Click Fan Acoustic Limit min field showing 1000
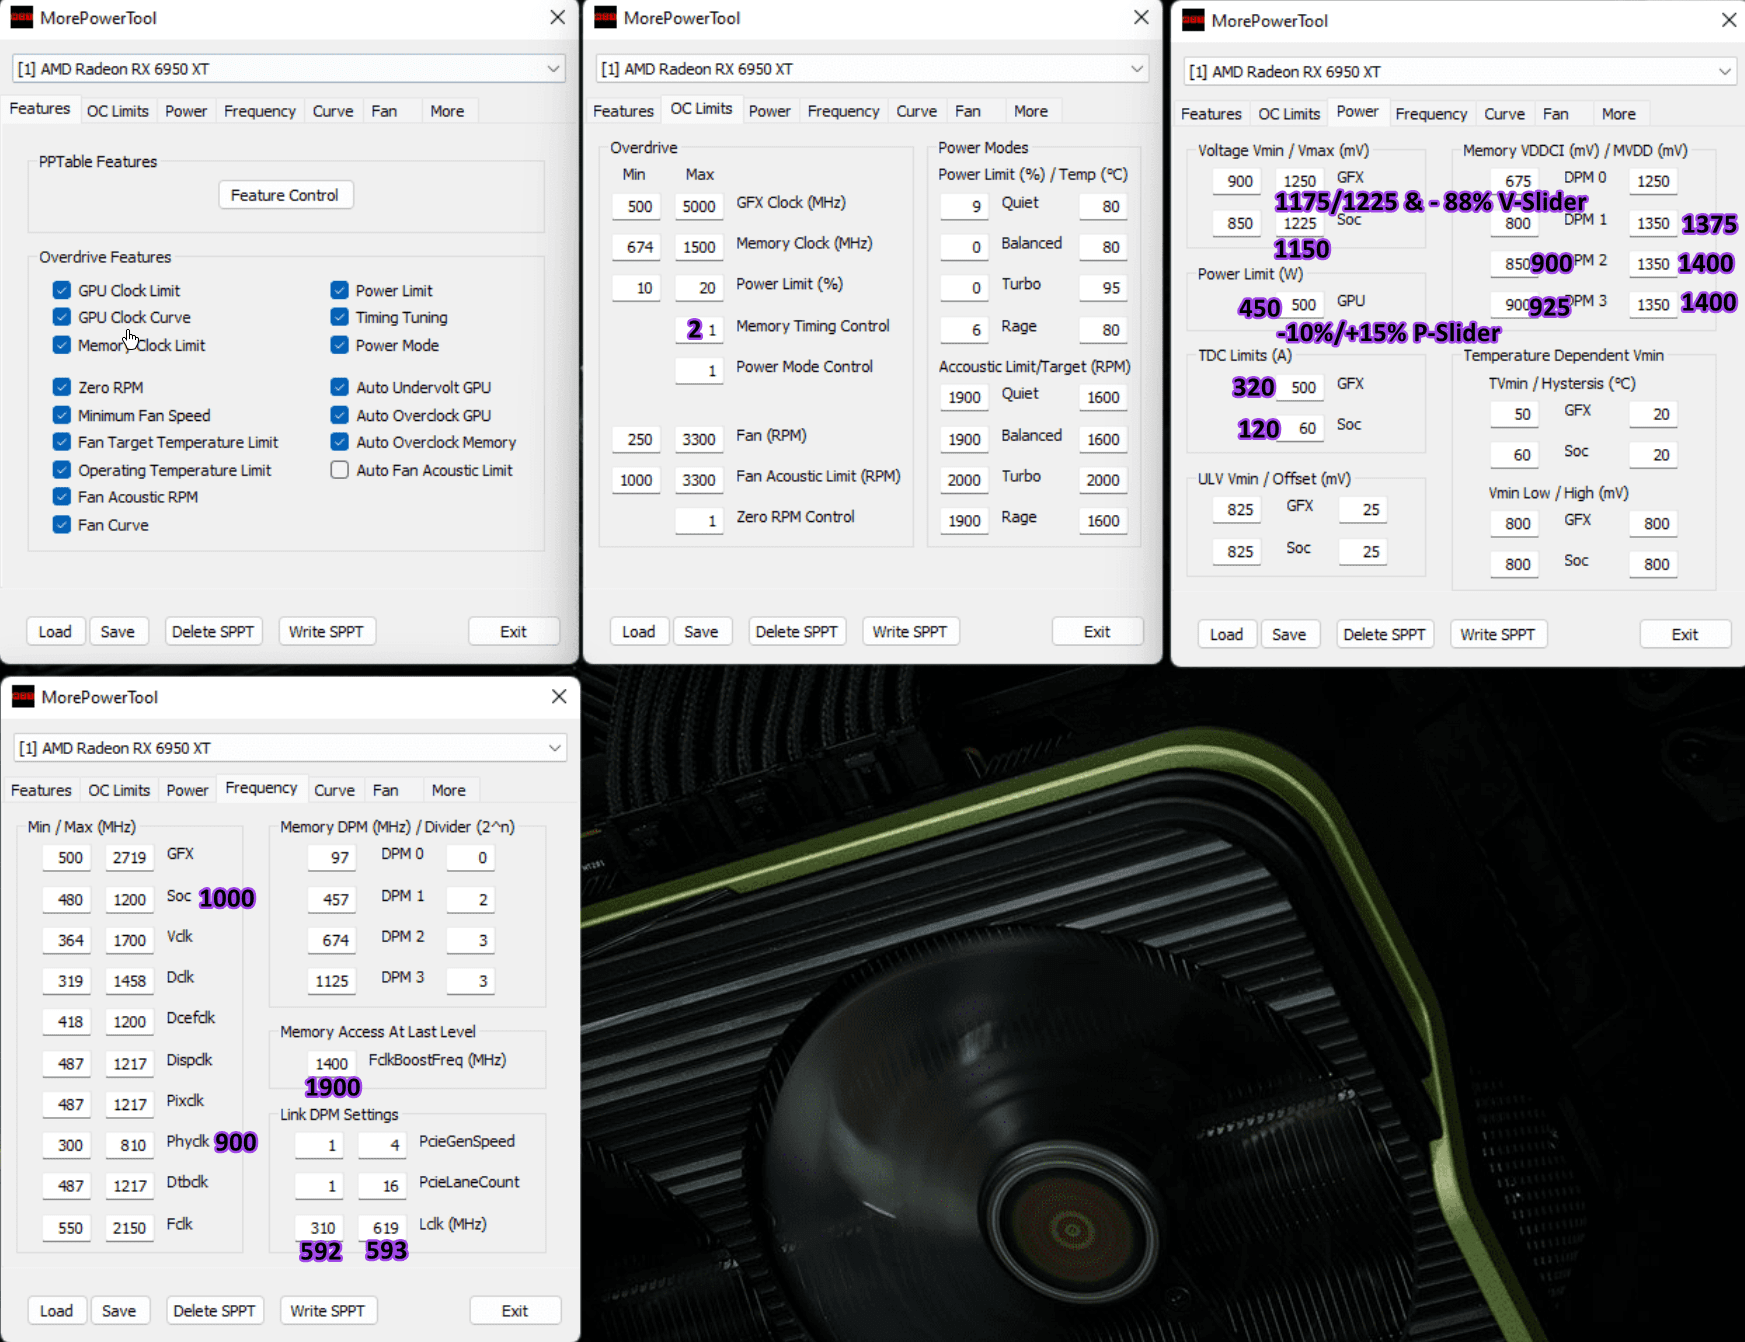The height and width of the screenshot is (1342, 1745). coord(636,480)
